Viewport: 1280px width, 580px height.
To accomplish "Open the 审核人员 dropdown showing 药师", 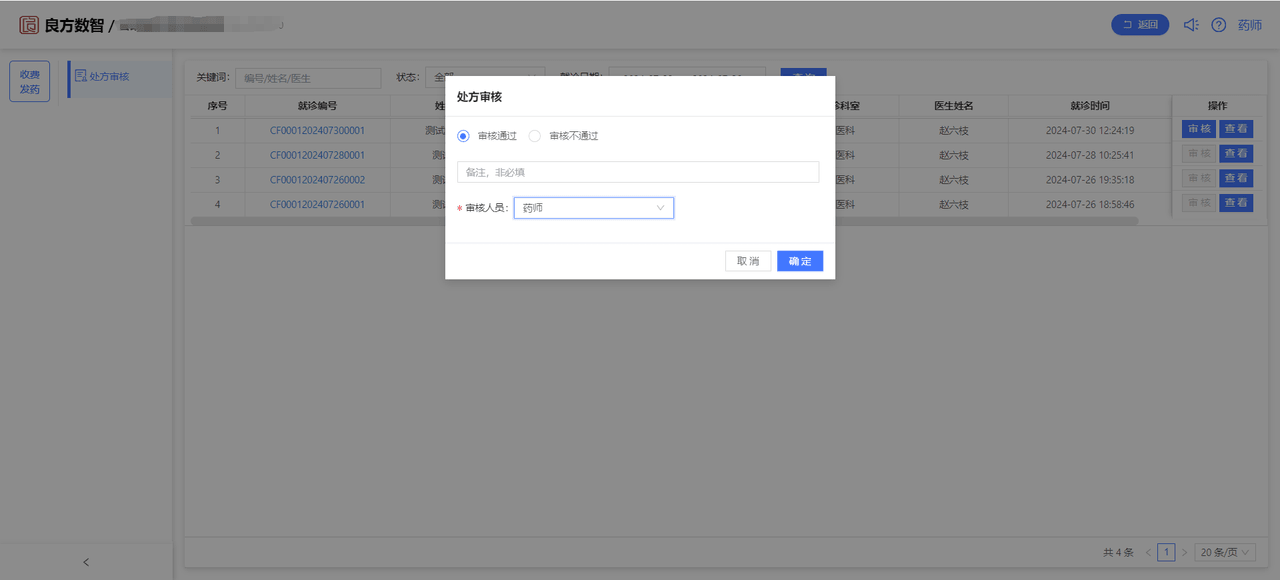I will 594,208.
